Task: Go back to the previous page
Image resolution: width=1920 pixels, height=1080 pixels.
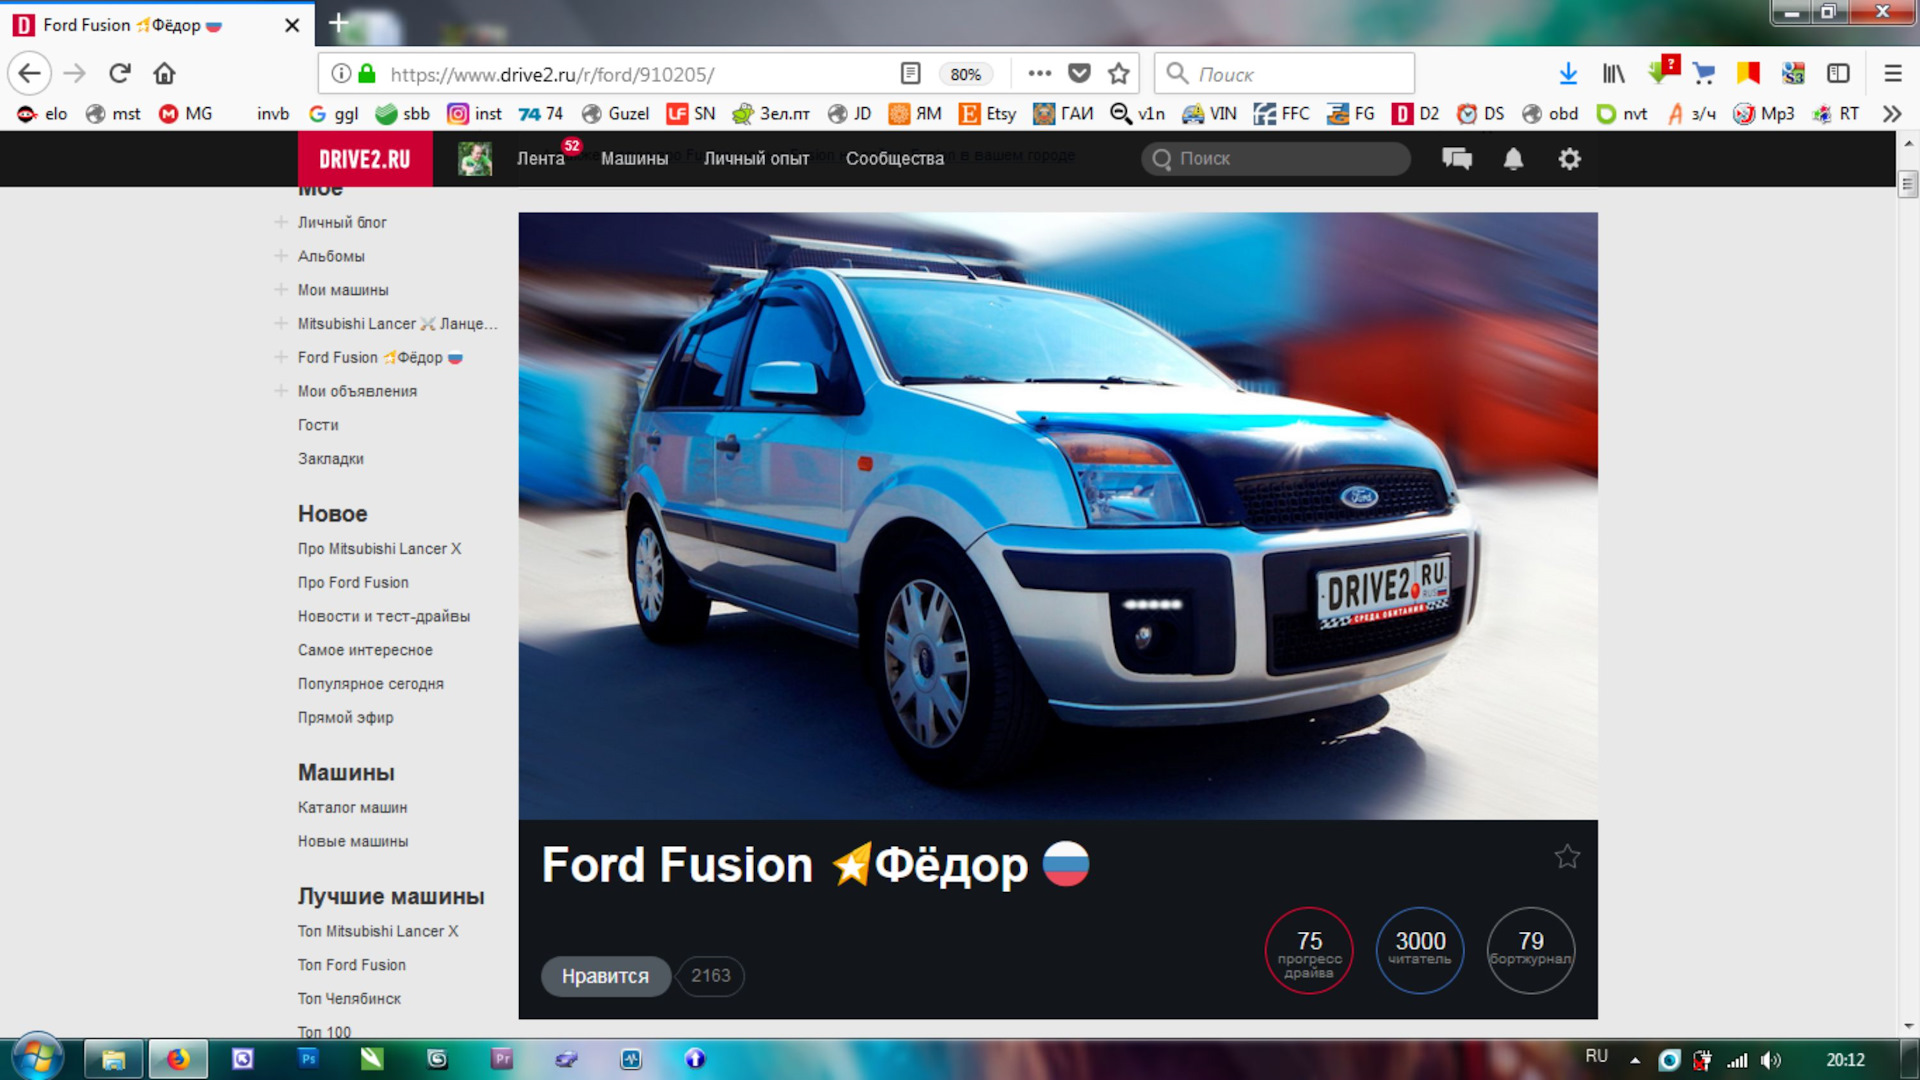Action: point(30,73)
